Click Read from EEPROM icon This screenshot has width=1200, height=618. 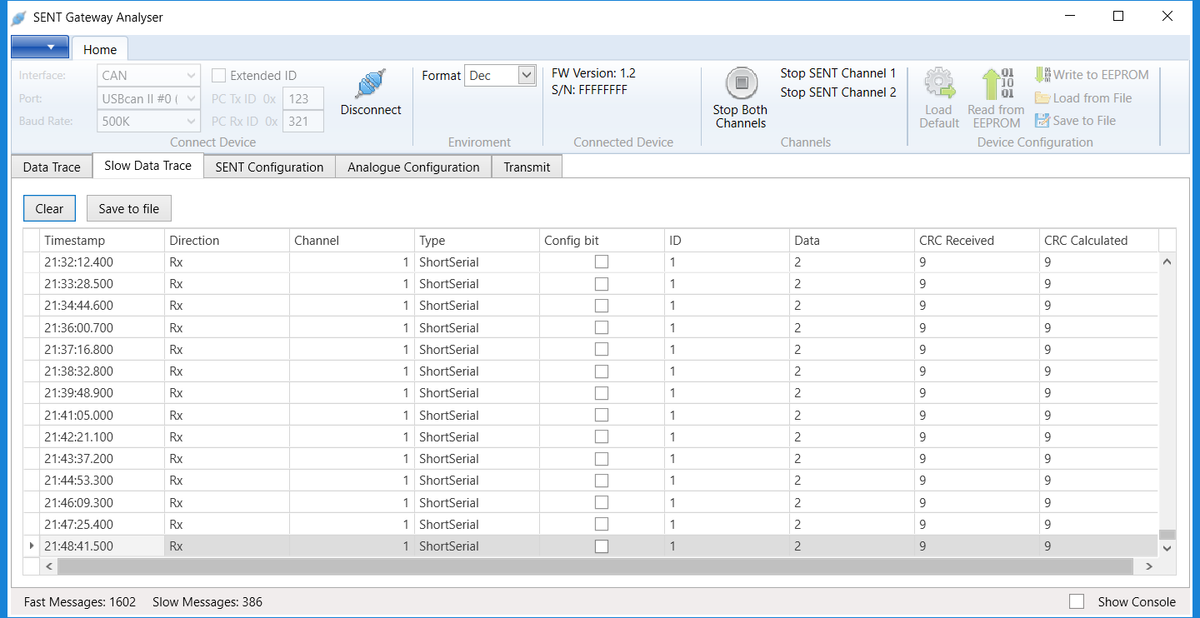click(996, 84)
